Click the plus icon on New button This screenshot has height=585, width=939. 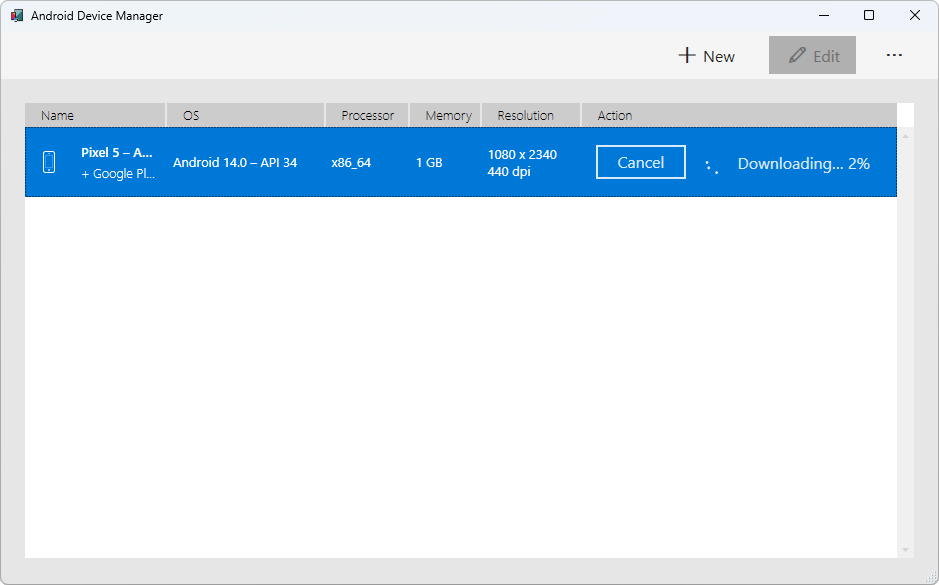click(x=687, y=56)
